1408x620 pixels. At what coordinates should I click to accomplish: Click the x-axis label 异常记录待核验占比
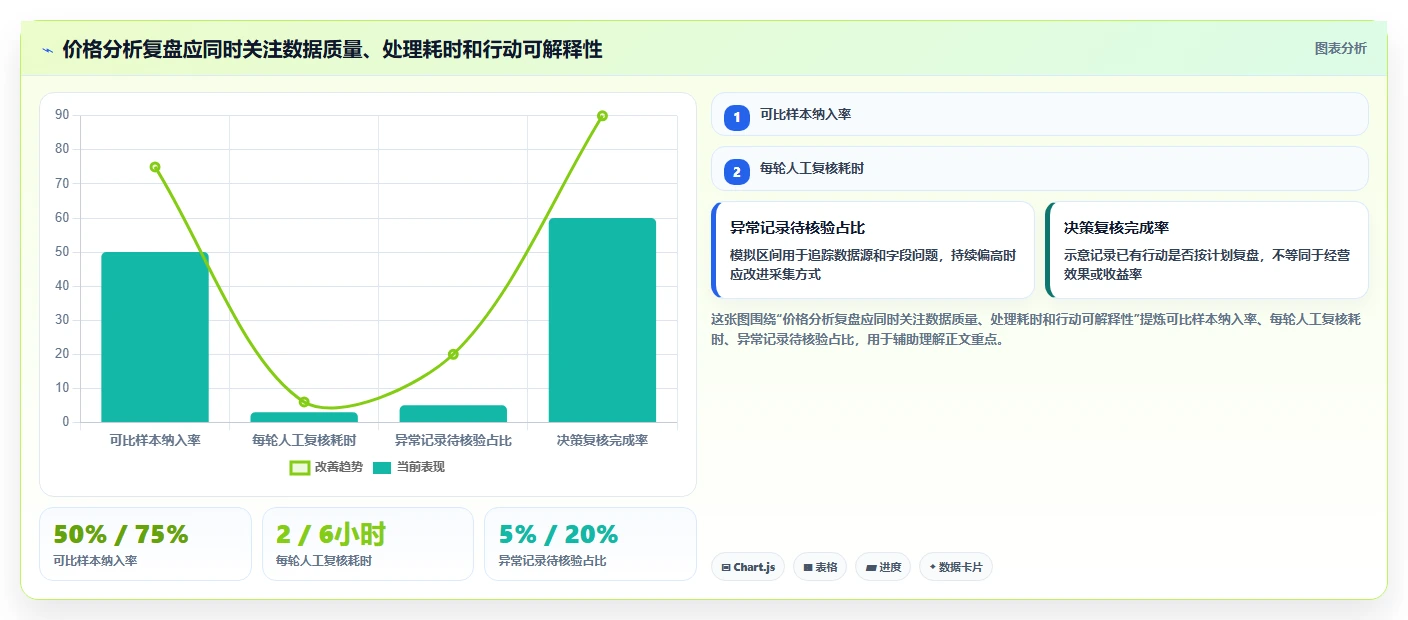(453, 440)
